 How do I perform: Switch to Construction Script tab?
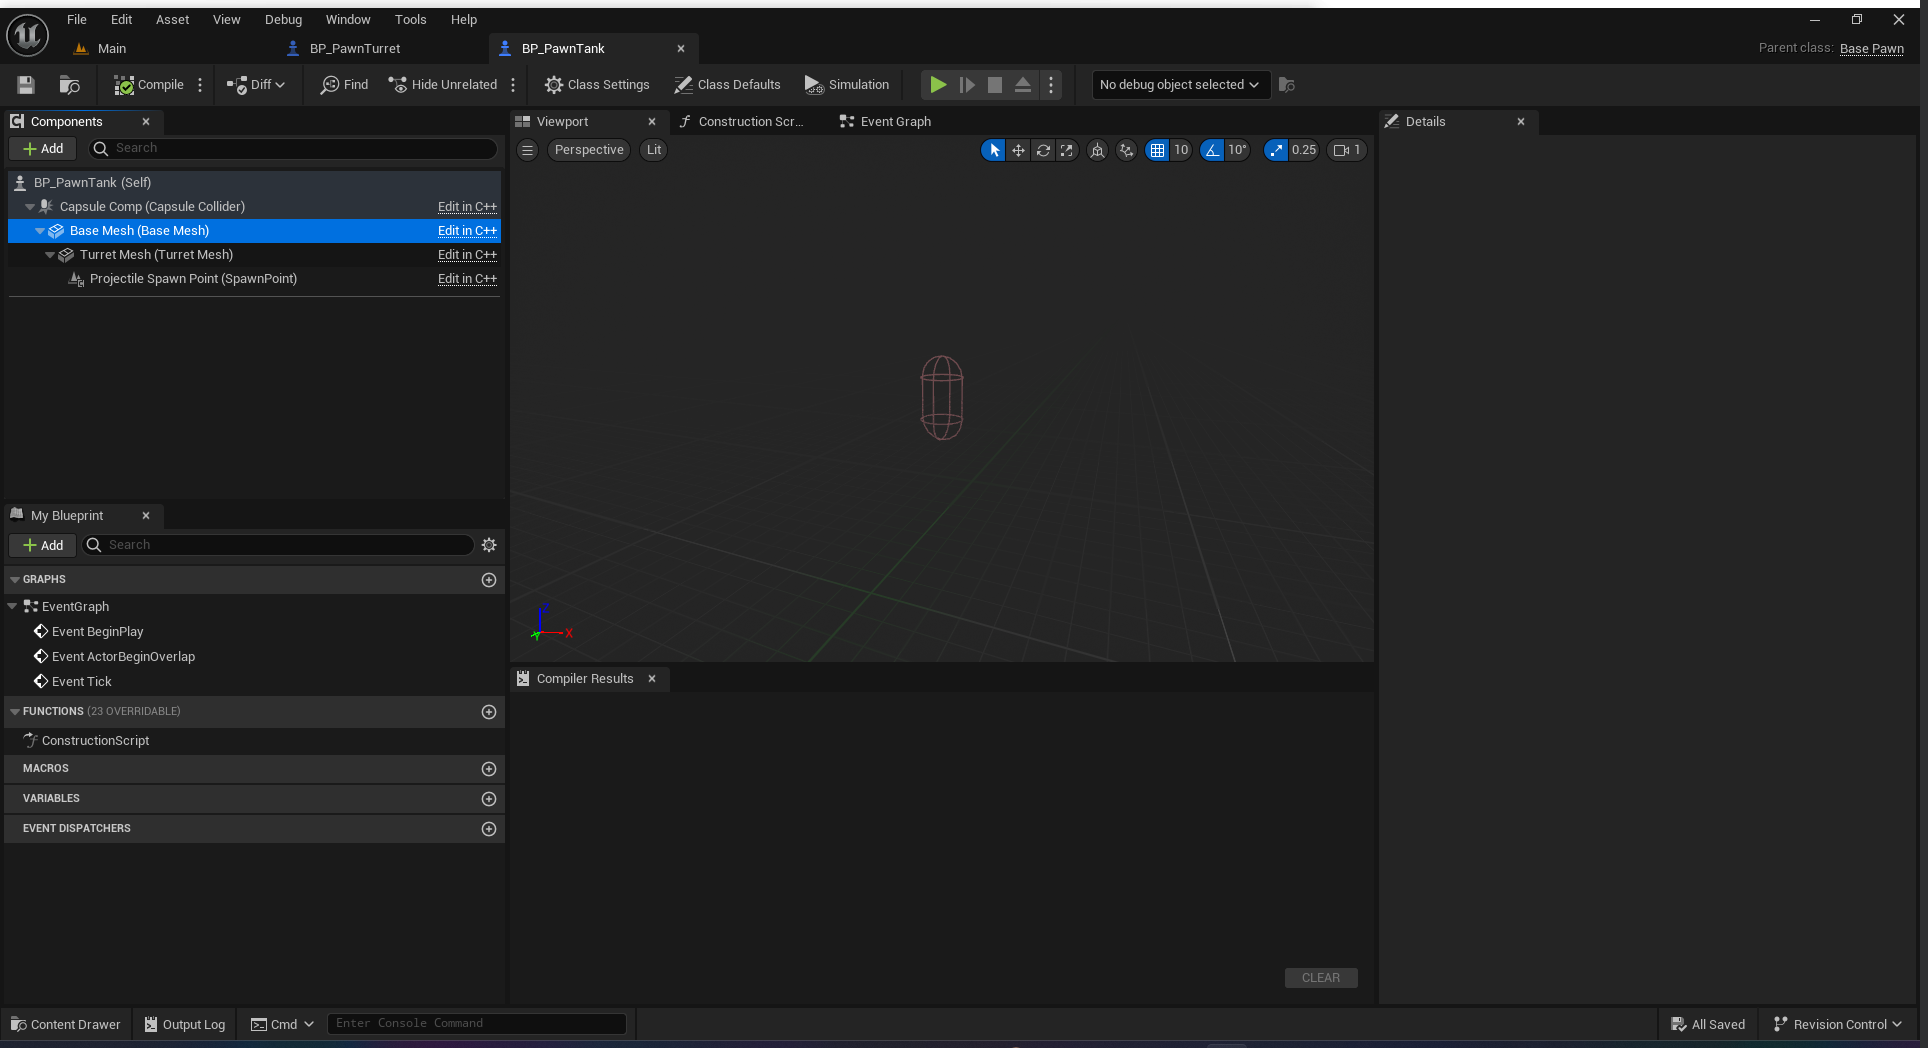pos(742,121)
